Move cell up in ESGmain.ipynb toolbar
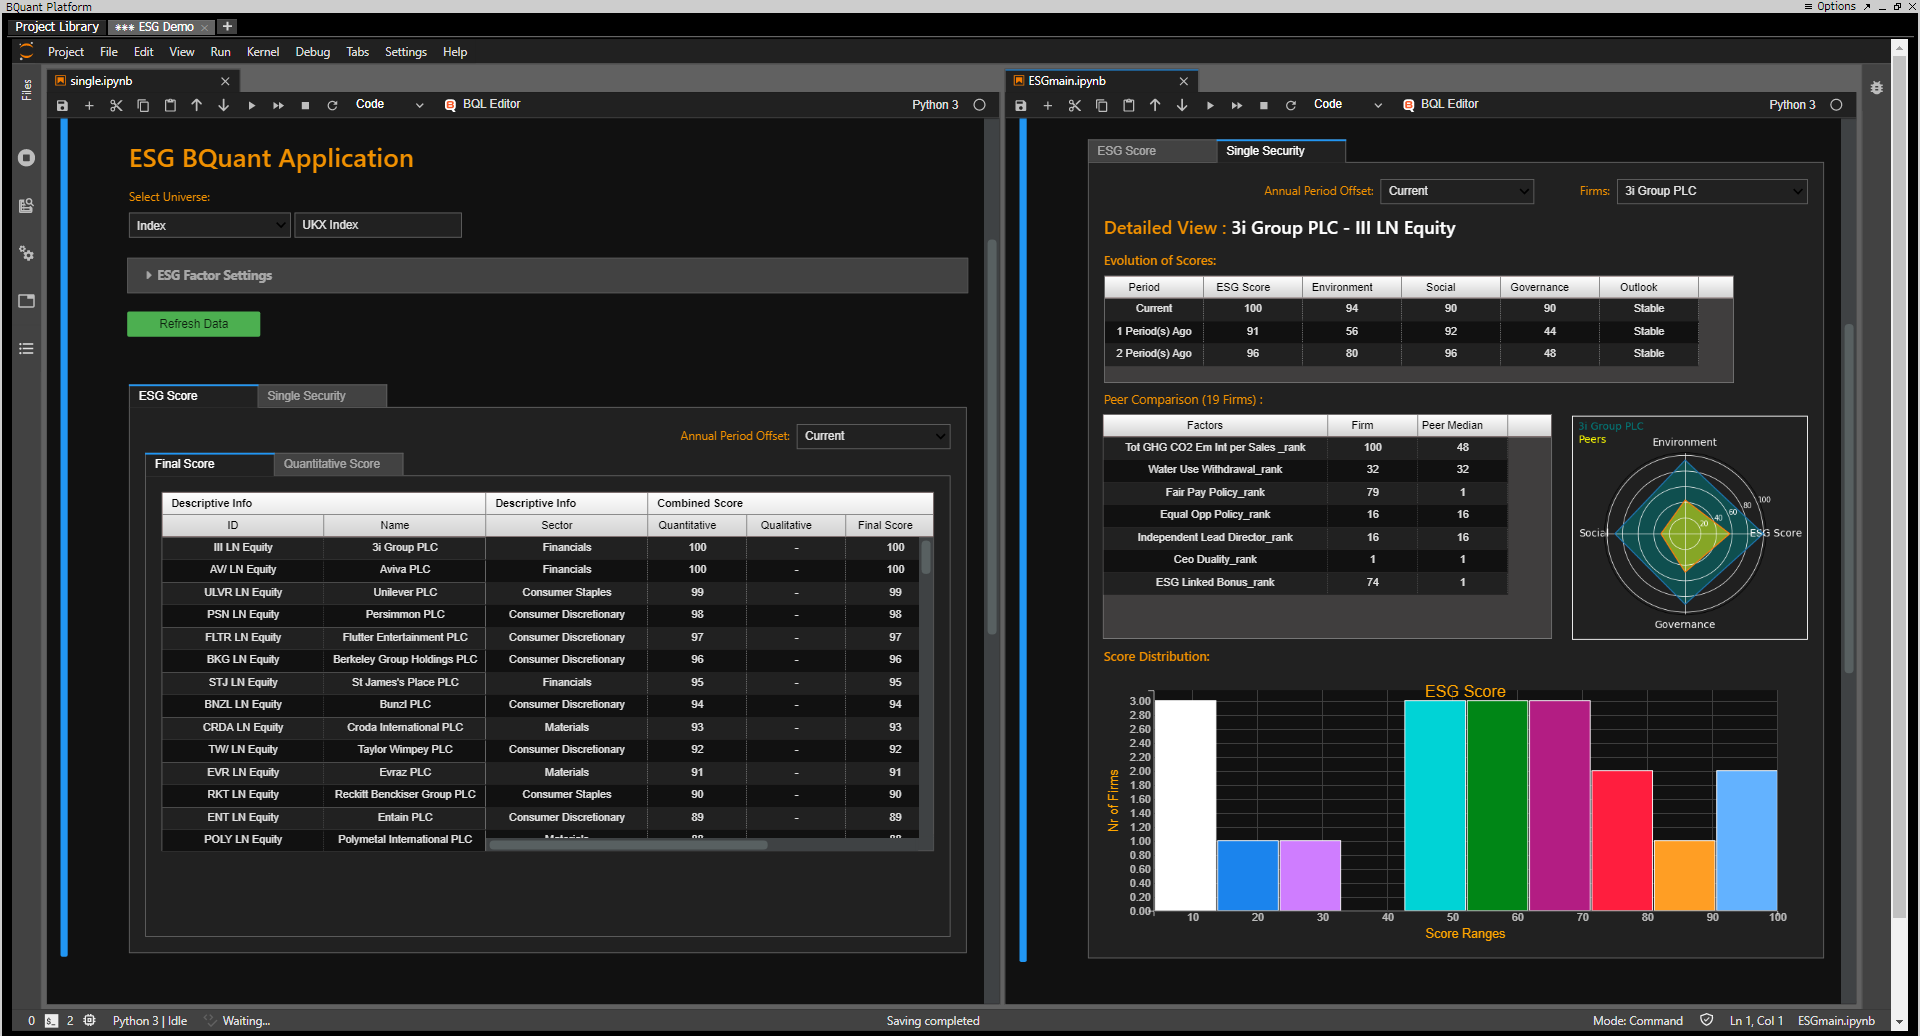The image size is (1920, 1036). (1155, 105)
